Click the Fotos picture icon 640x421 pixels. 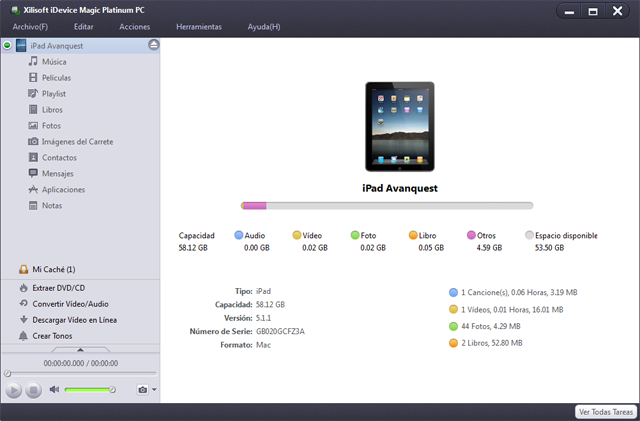[x=33, y=125]
